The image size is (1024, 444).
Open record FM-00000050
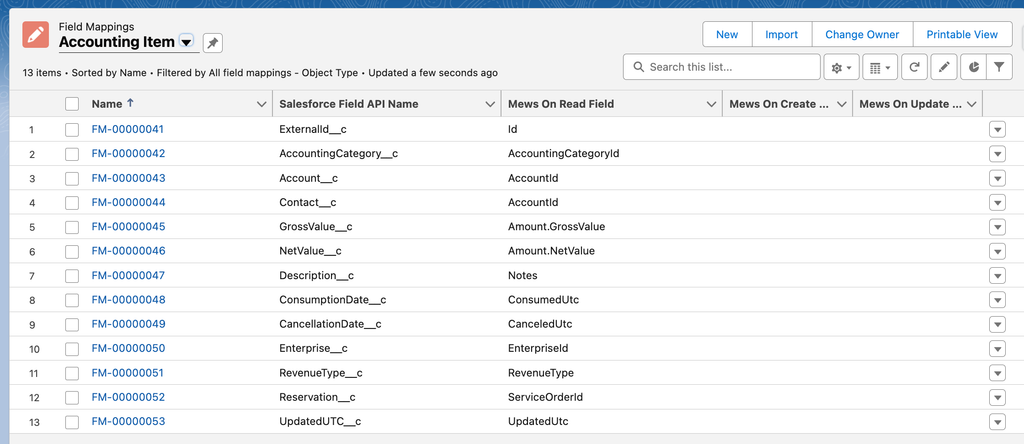pyautogui.click(x=129, y=348)
